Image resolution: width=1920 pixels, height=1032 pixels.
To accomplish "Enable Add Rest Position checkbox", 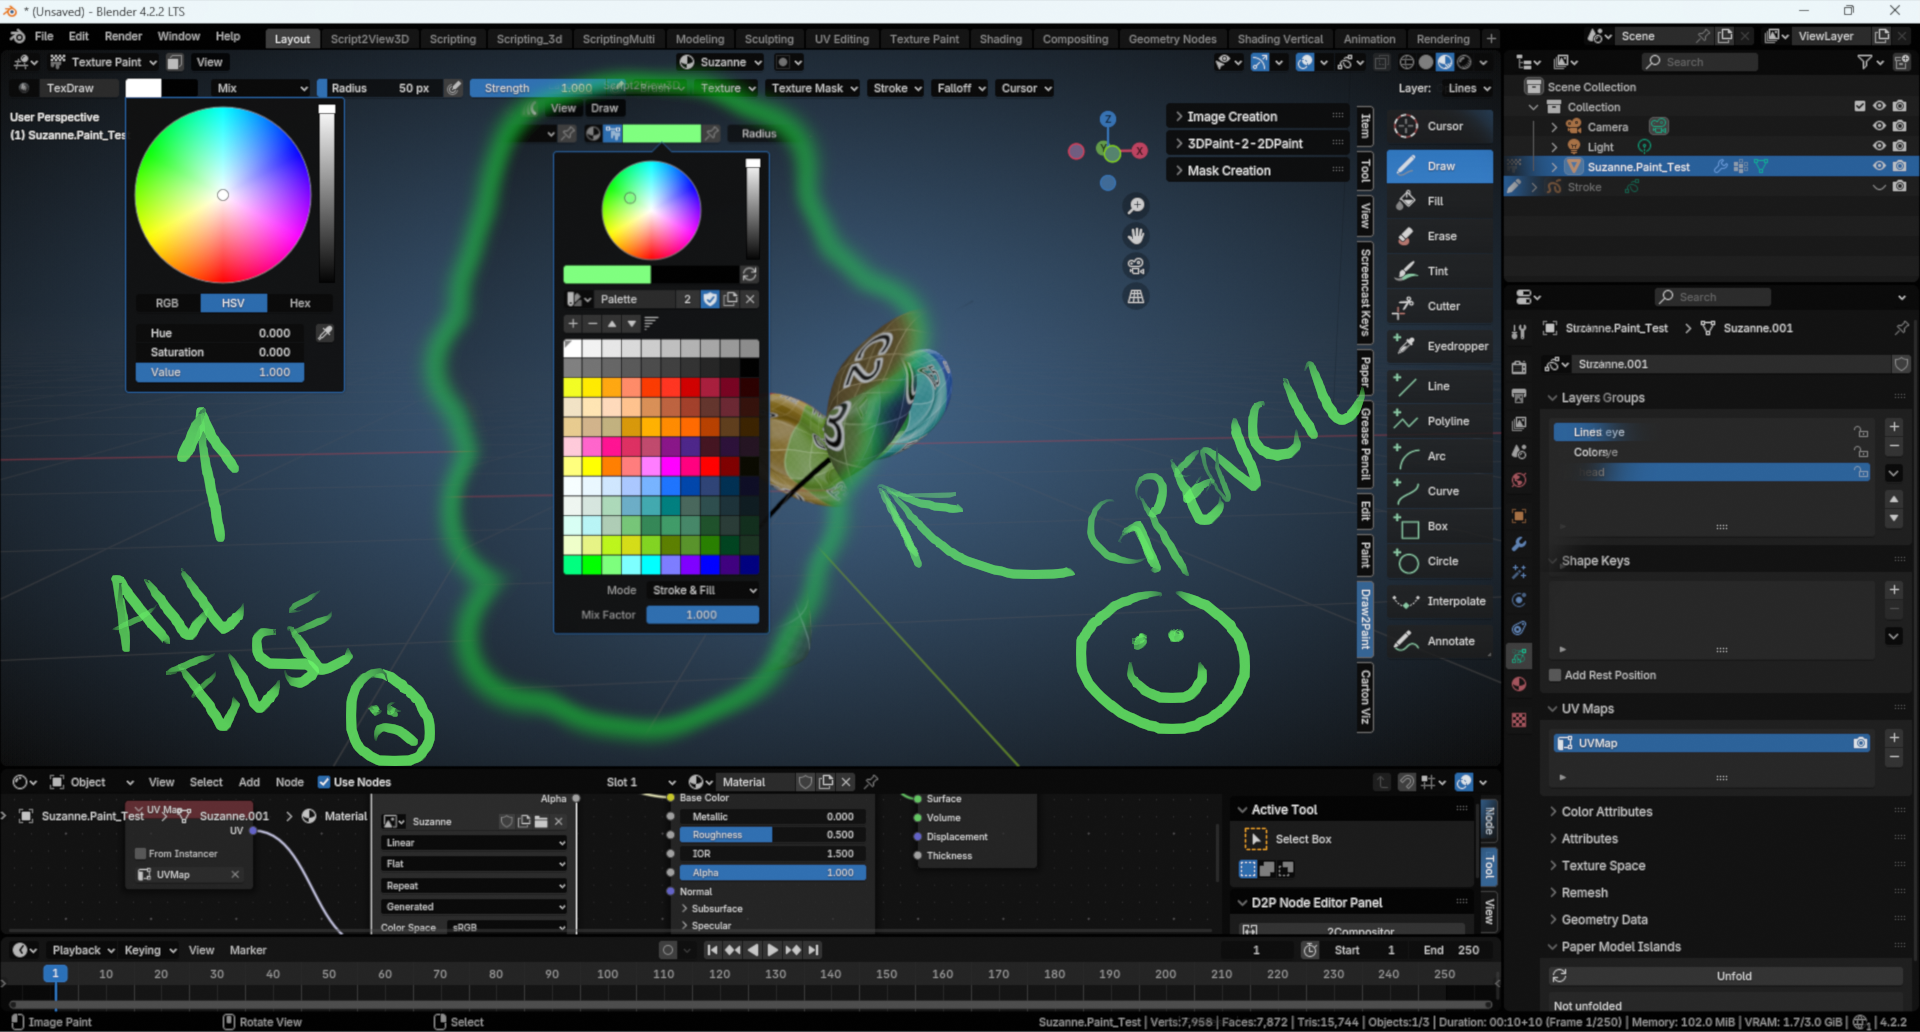I will [1555, 675].
